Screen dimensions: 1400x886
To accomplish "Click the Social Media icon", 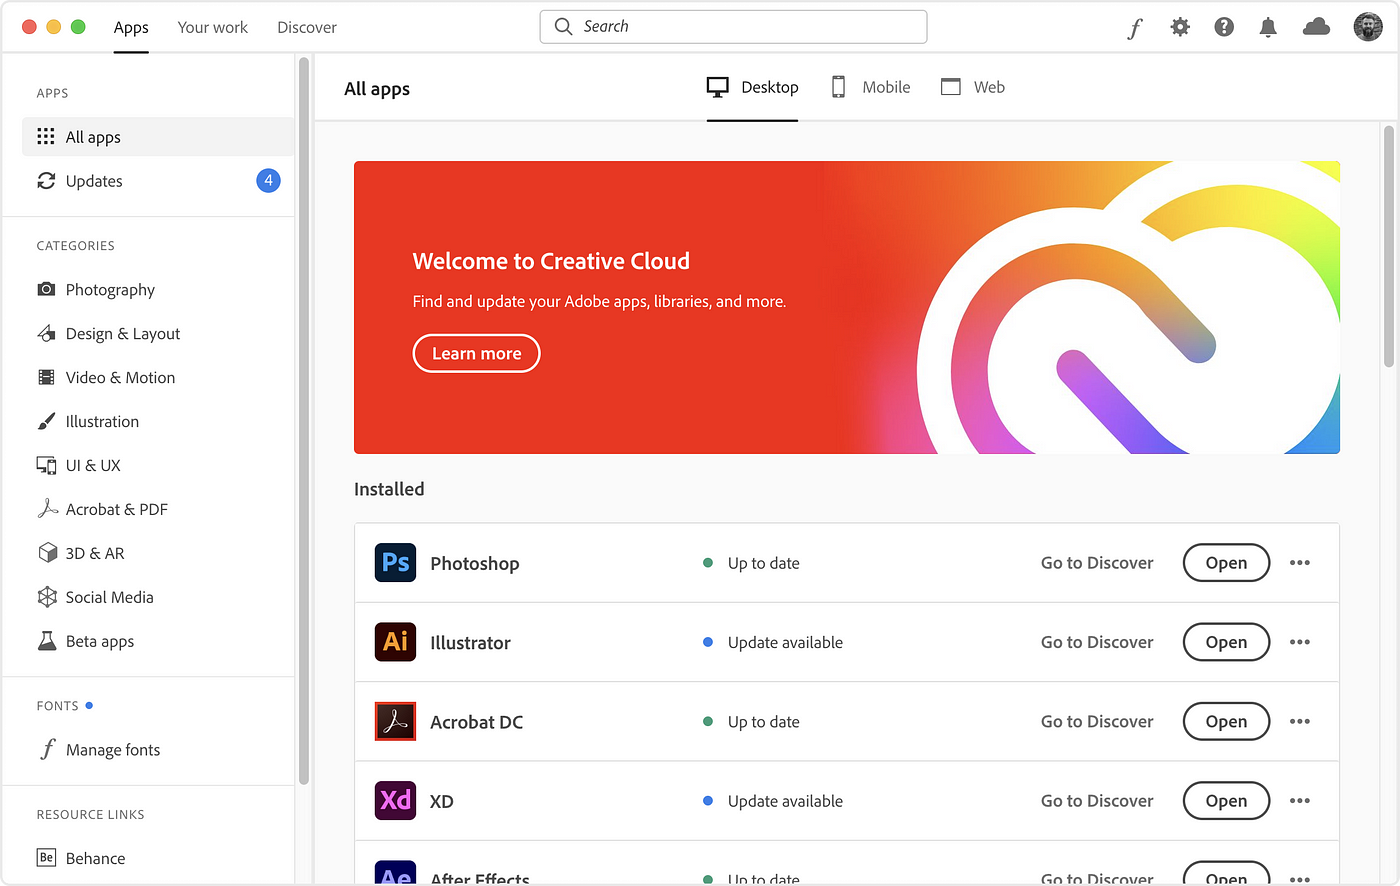I will coord(47,597).
